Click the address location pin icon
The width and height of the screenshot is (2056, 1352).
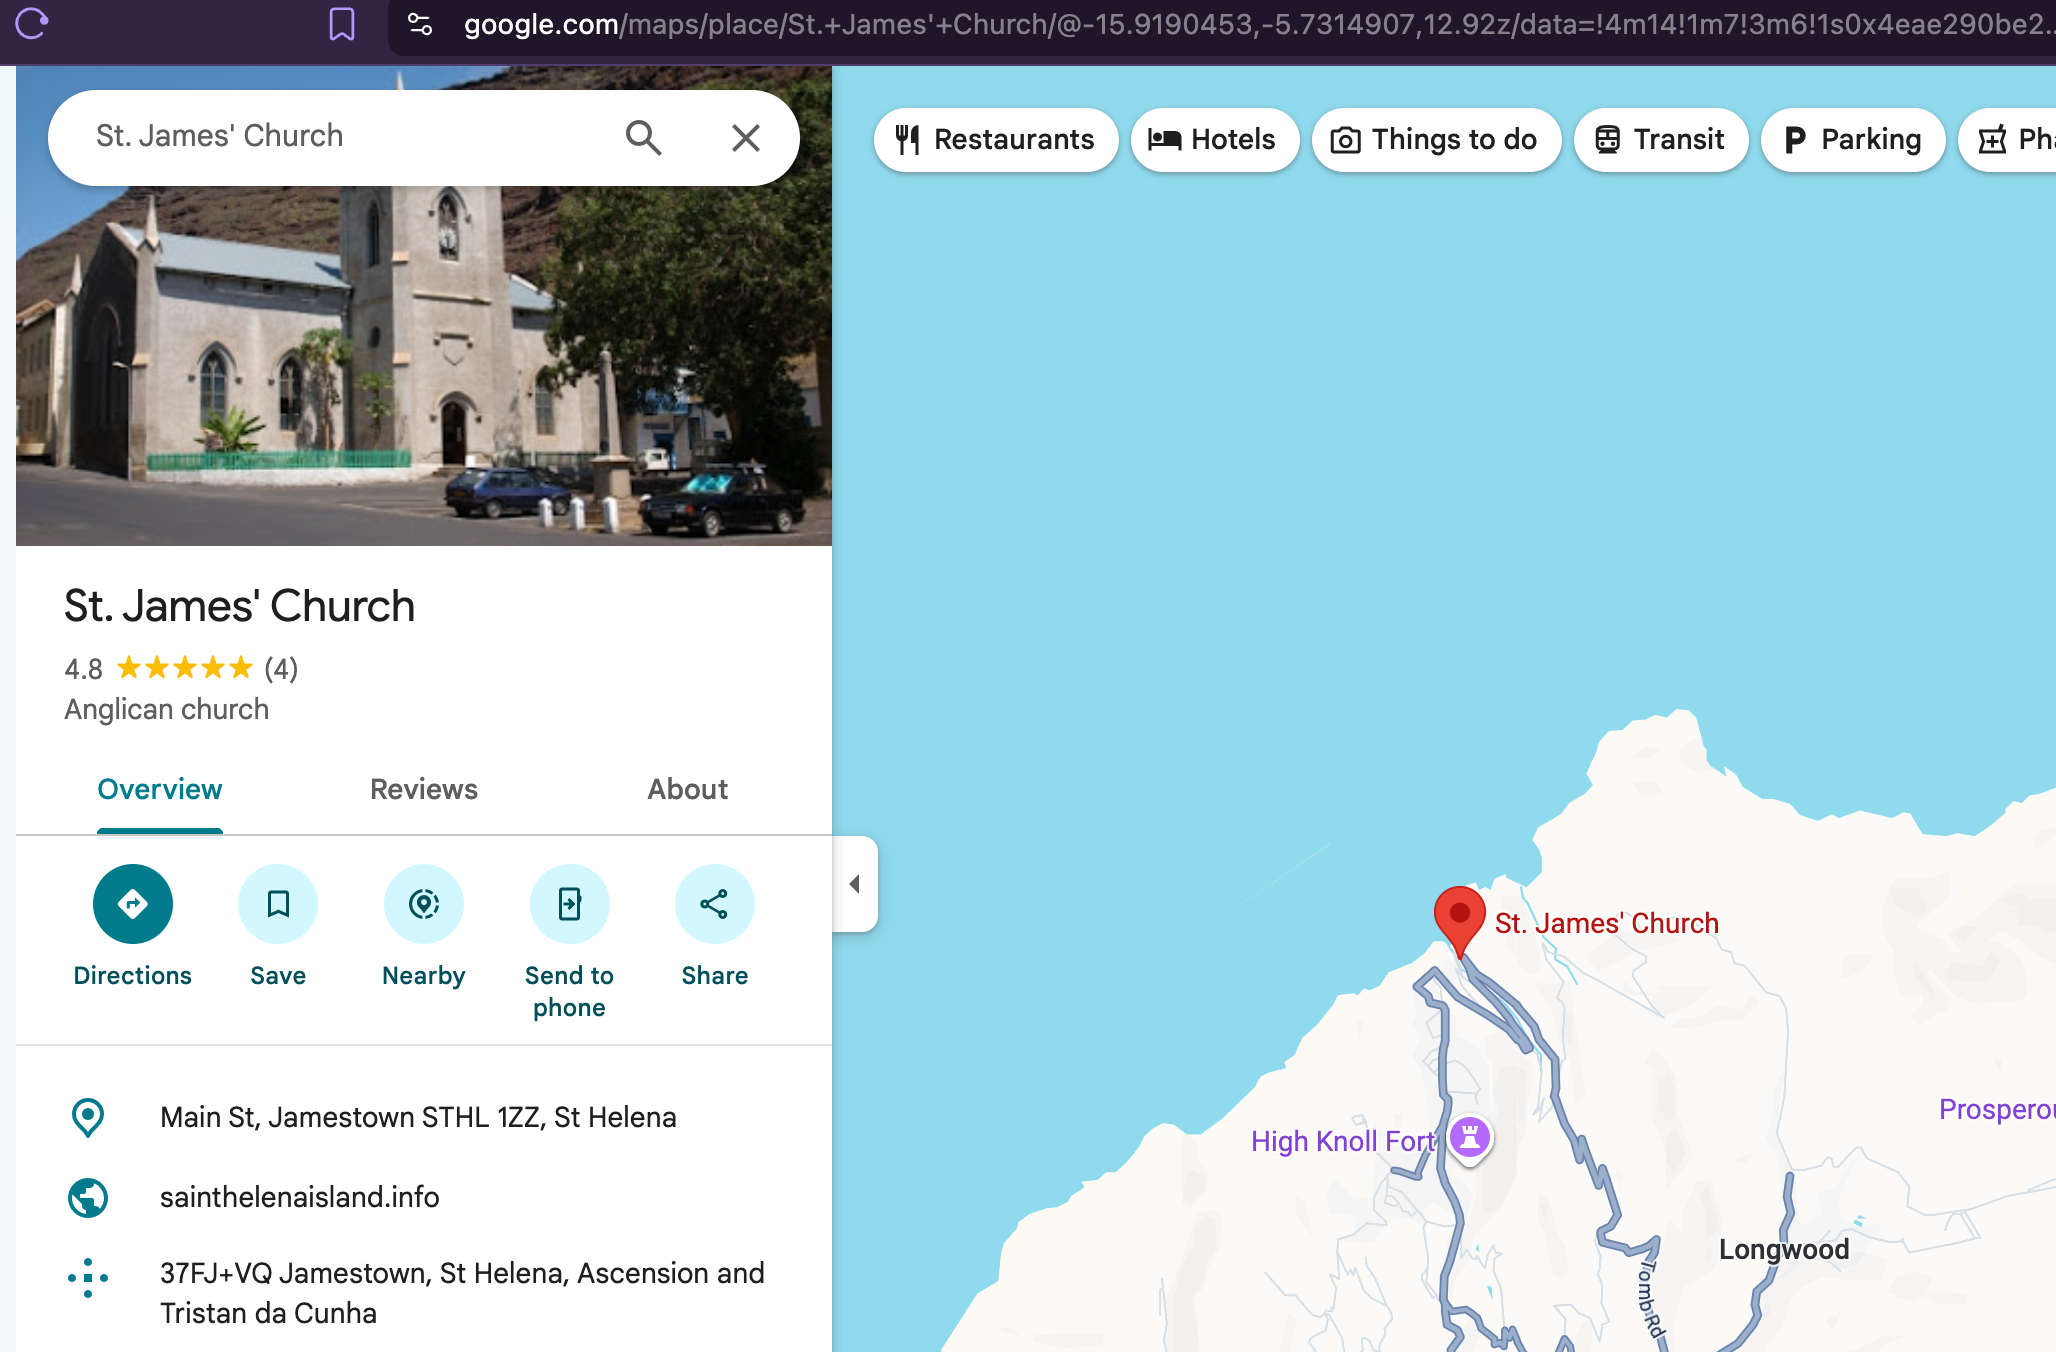[88, 1117]
